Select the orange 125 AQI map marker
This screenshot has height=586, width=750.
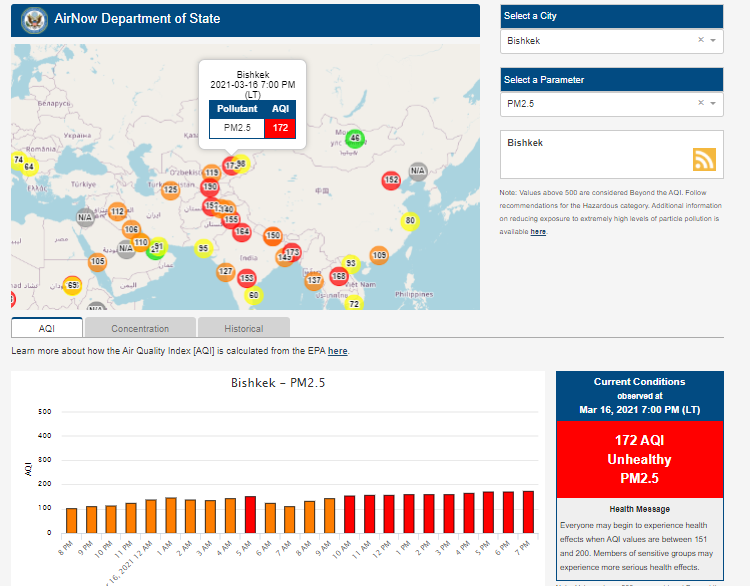(x=171, y=189)
